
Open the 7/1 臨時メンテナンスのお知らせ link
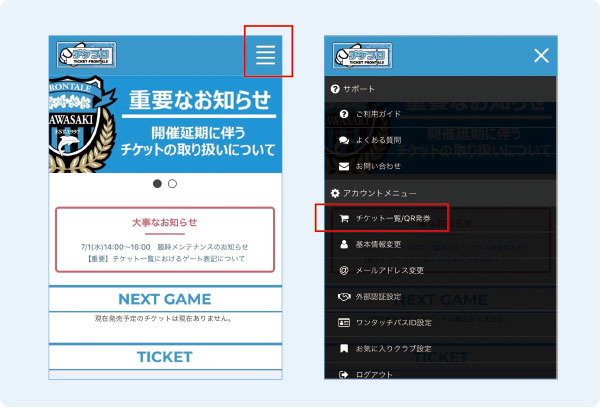pos(165,247)
